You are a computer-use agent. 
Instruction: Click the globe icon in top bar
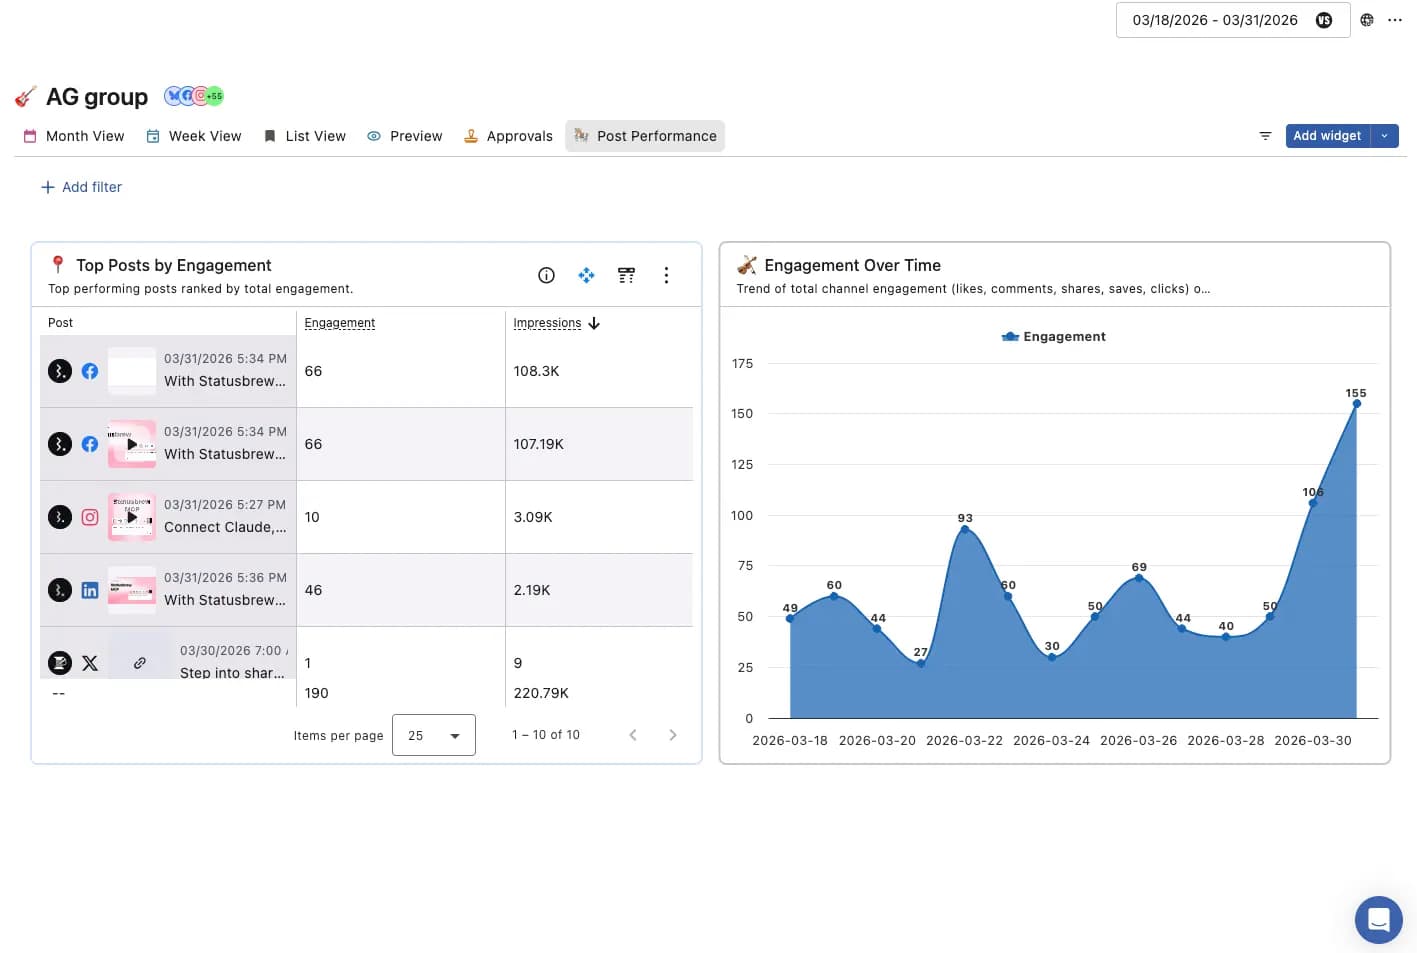pos(1367,20)
